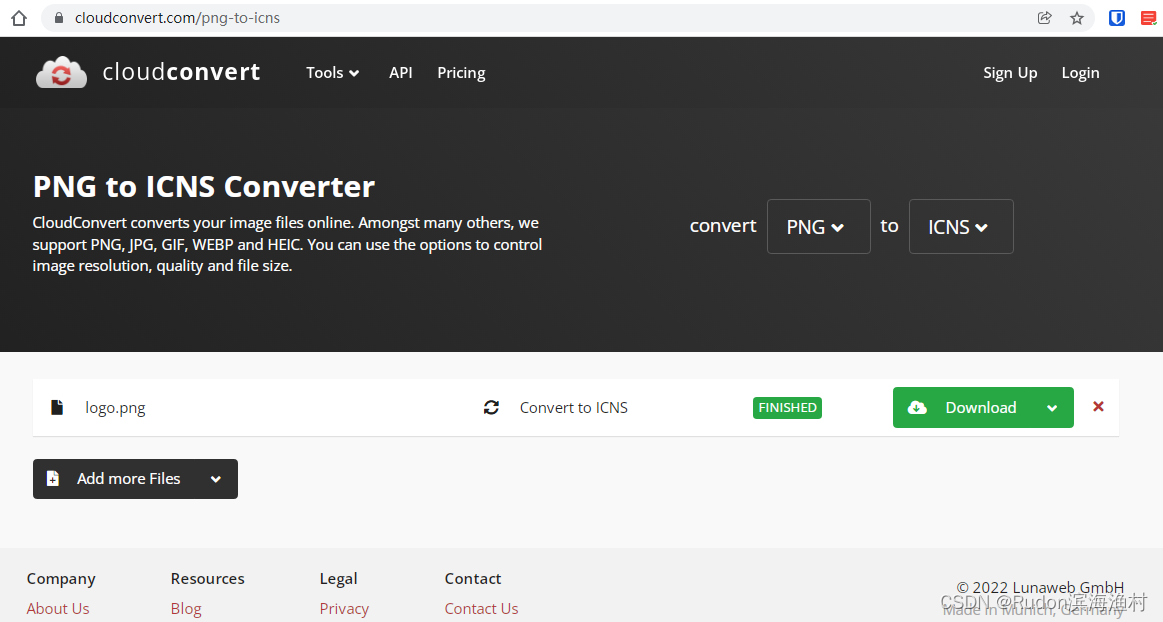Screen dimensions: 1163x622
Task: Click the Convert to ICNS label
Action: click(573, 407)
